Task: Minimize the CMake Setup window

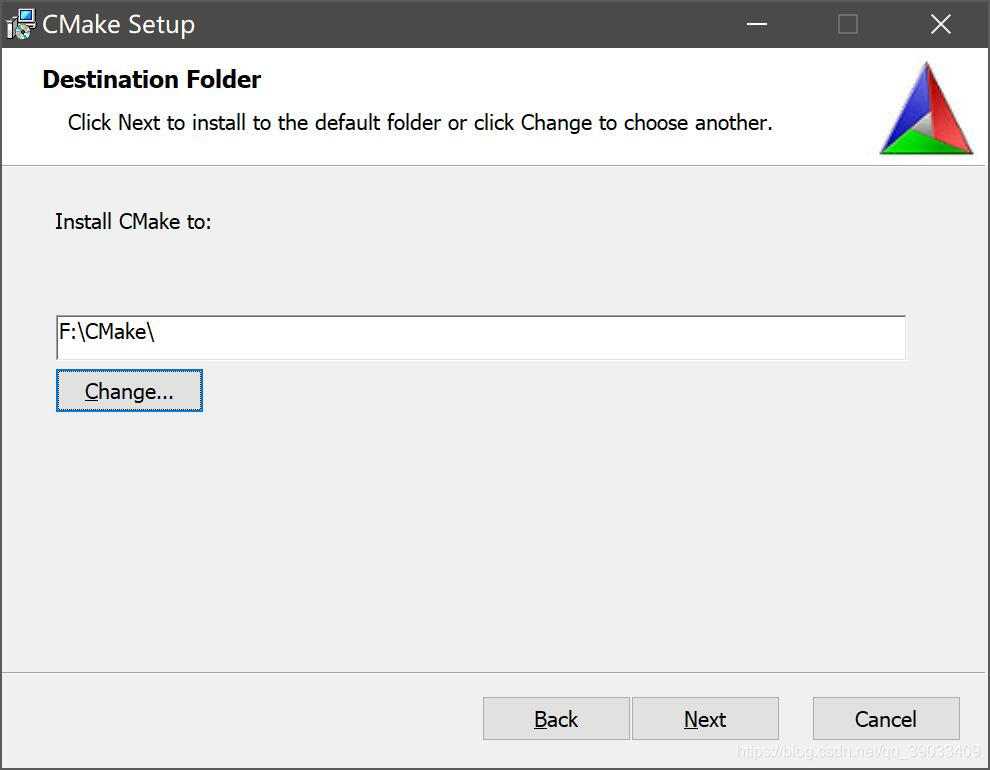Action: [x=756, y=24]
